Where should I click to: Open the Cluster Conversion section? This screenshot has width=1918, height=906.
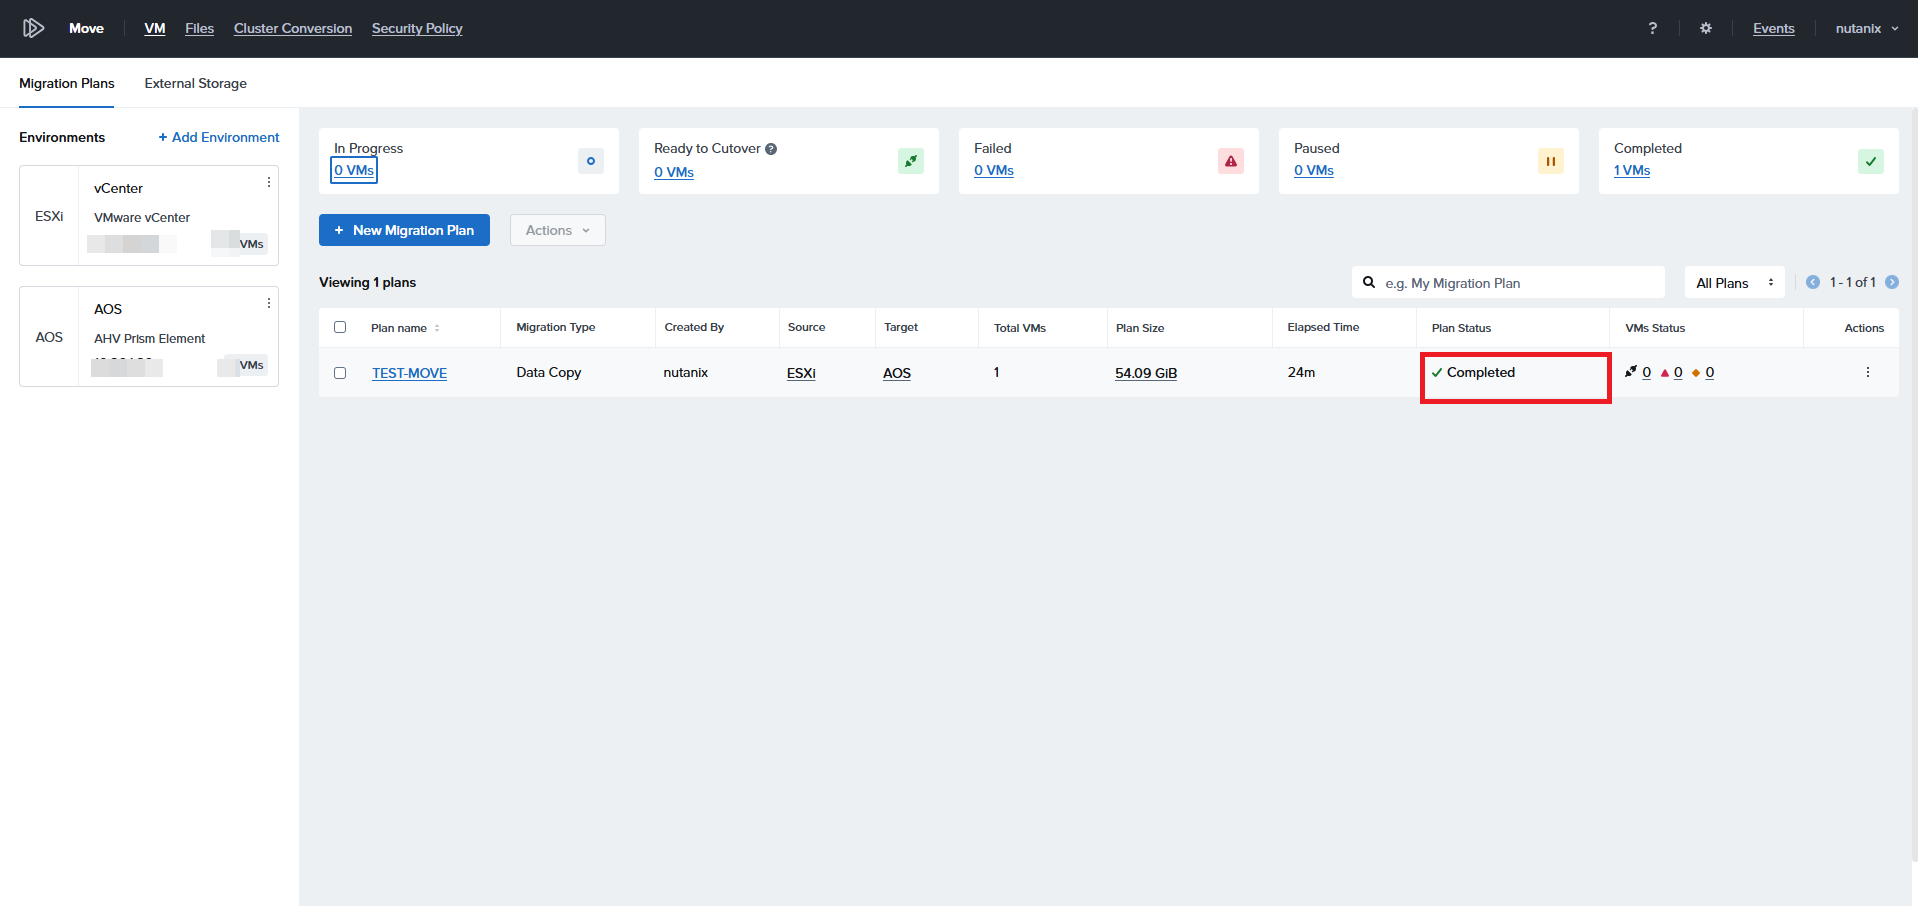pos(293,28)
